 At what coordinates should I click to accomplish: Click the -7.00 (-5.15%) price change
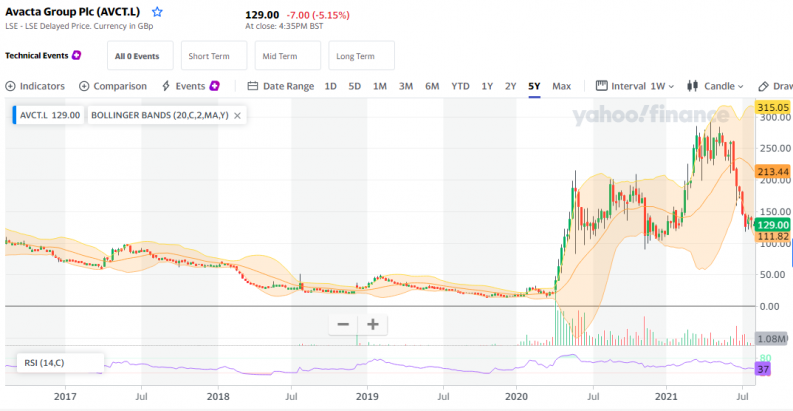[318, 15]
